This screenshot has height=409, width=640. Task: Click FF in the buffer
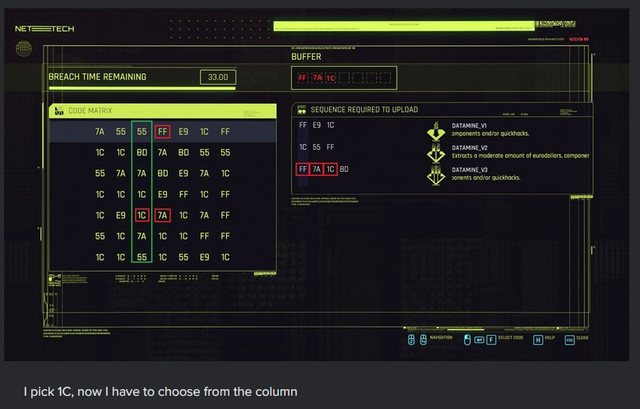[x=302, y=78]
